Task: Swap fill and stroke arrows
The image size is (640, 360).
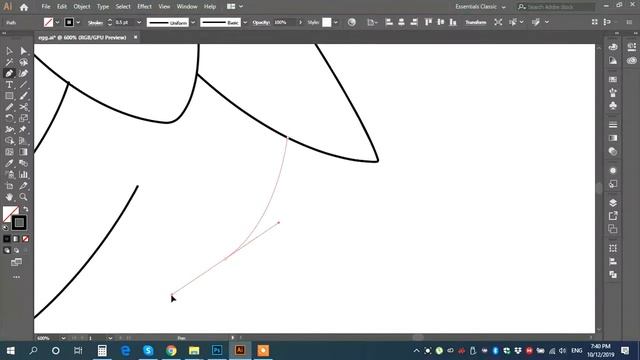Action: pos(26,209)
